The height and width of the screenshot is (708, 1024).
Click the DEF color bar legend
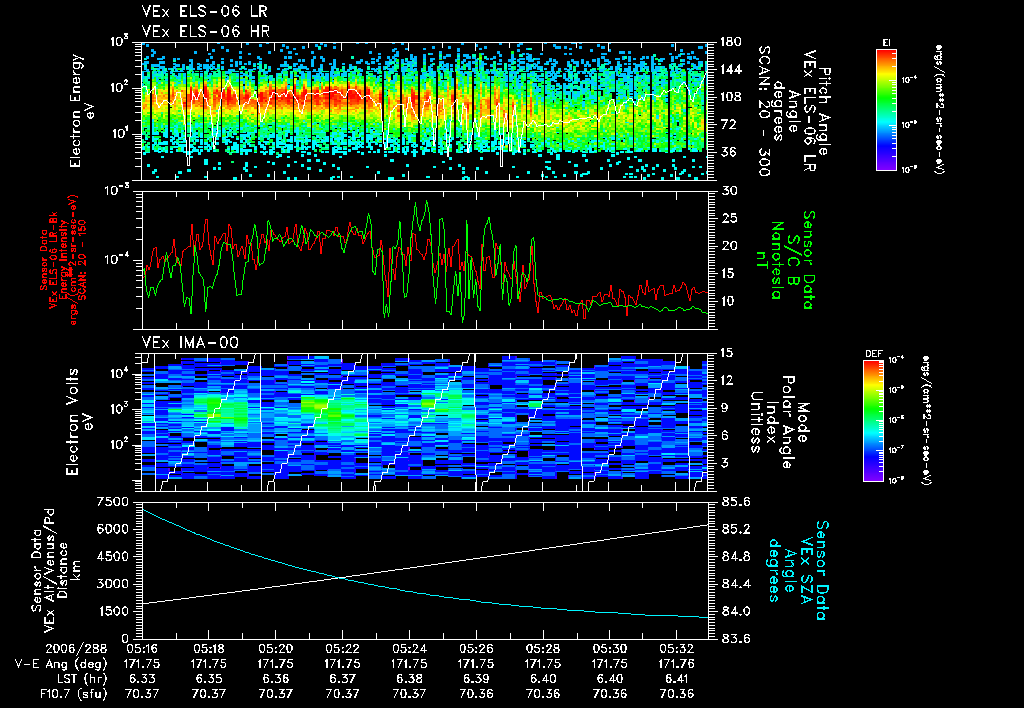[874, 421]
